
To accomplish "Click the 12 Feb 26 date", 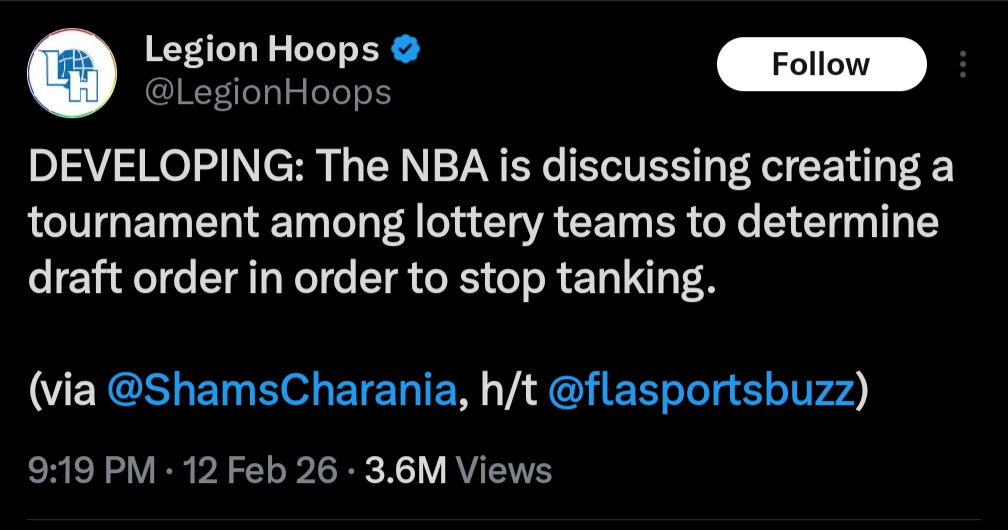I will pyautogui.click(x=257, y=470).
